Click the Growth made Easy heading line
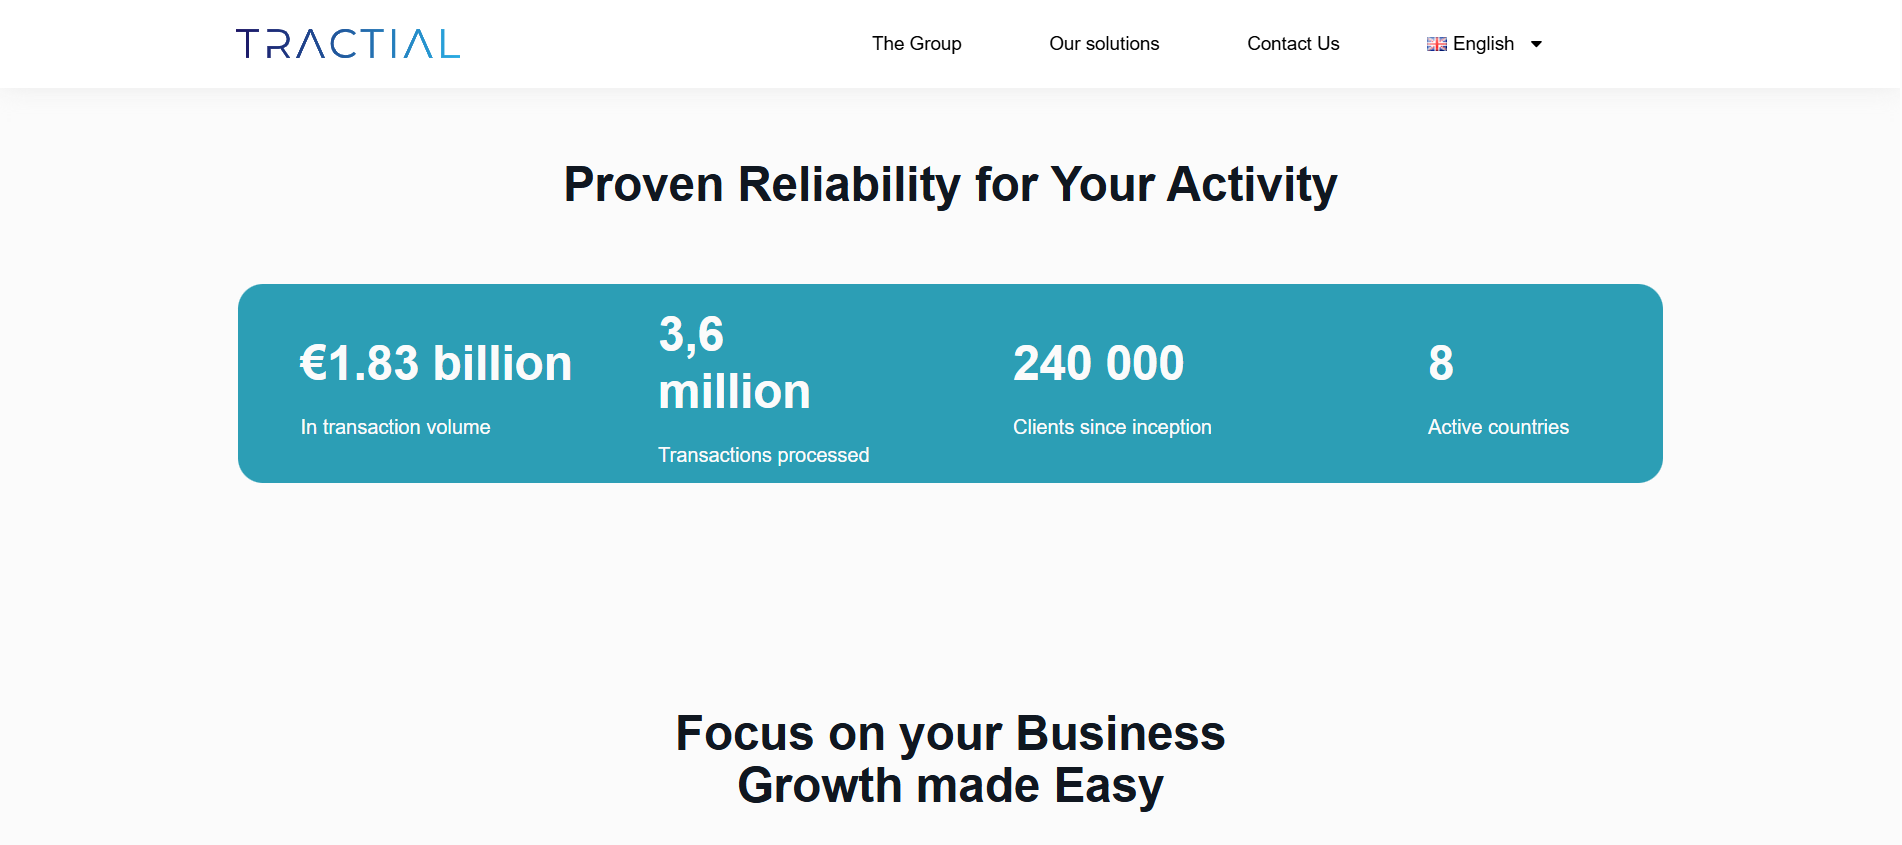 click(x=950, y=786)
